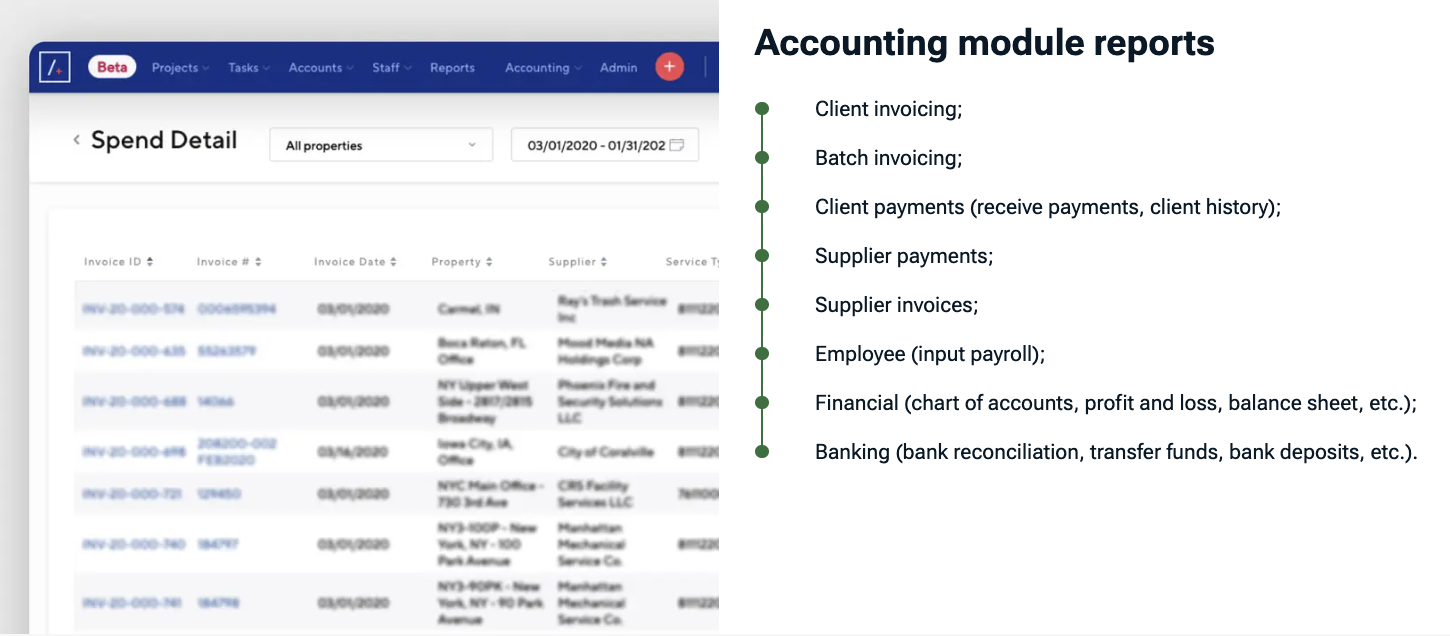Expand the Accounting menu
1450x636 pixels.
coord(543,68)
